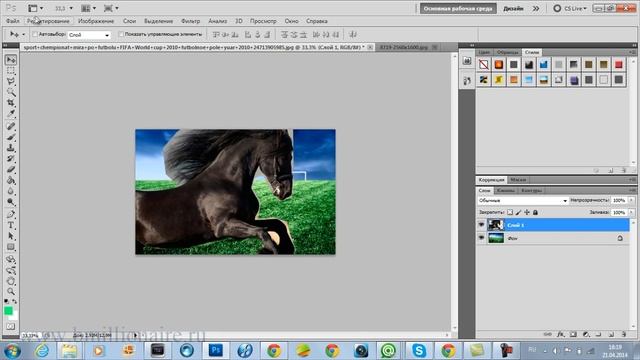Toggle Quick Mask mode icon
Viewport: 640px width, 360px height.
pyautogui.click(x=11, y=327)
